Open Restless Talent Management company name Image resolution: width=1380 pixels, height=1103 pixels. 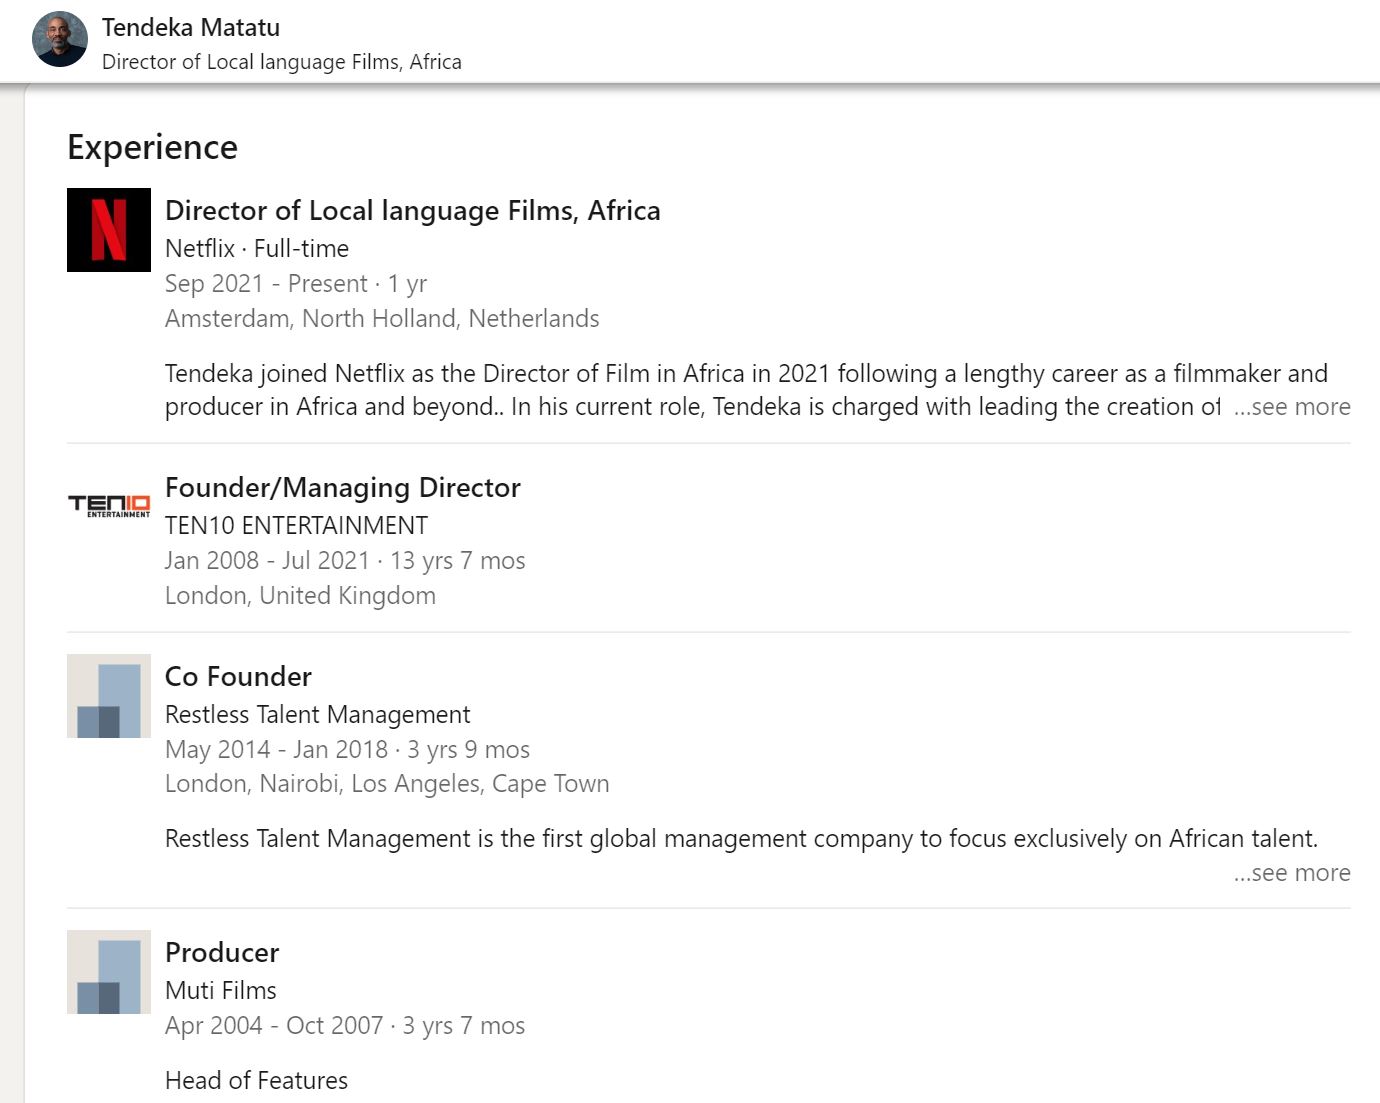317,715
